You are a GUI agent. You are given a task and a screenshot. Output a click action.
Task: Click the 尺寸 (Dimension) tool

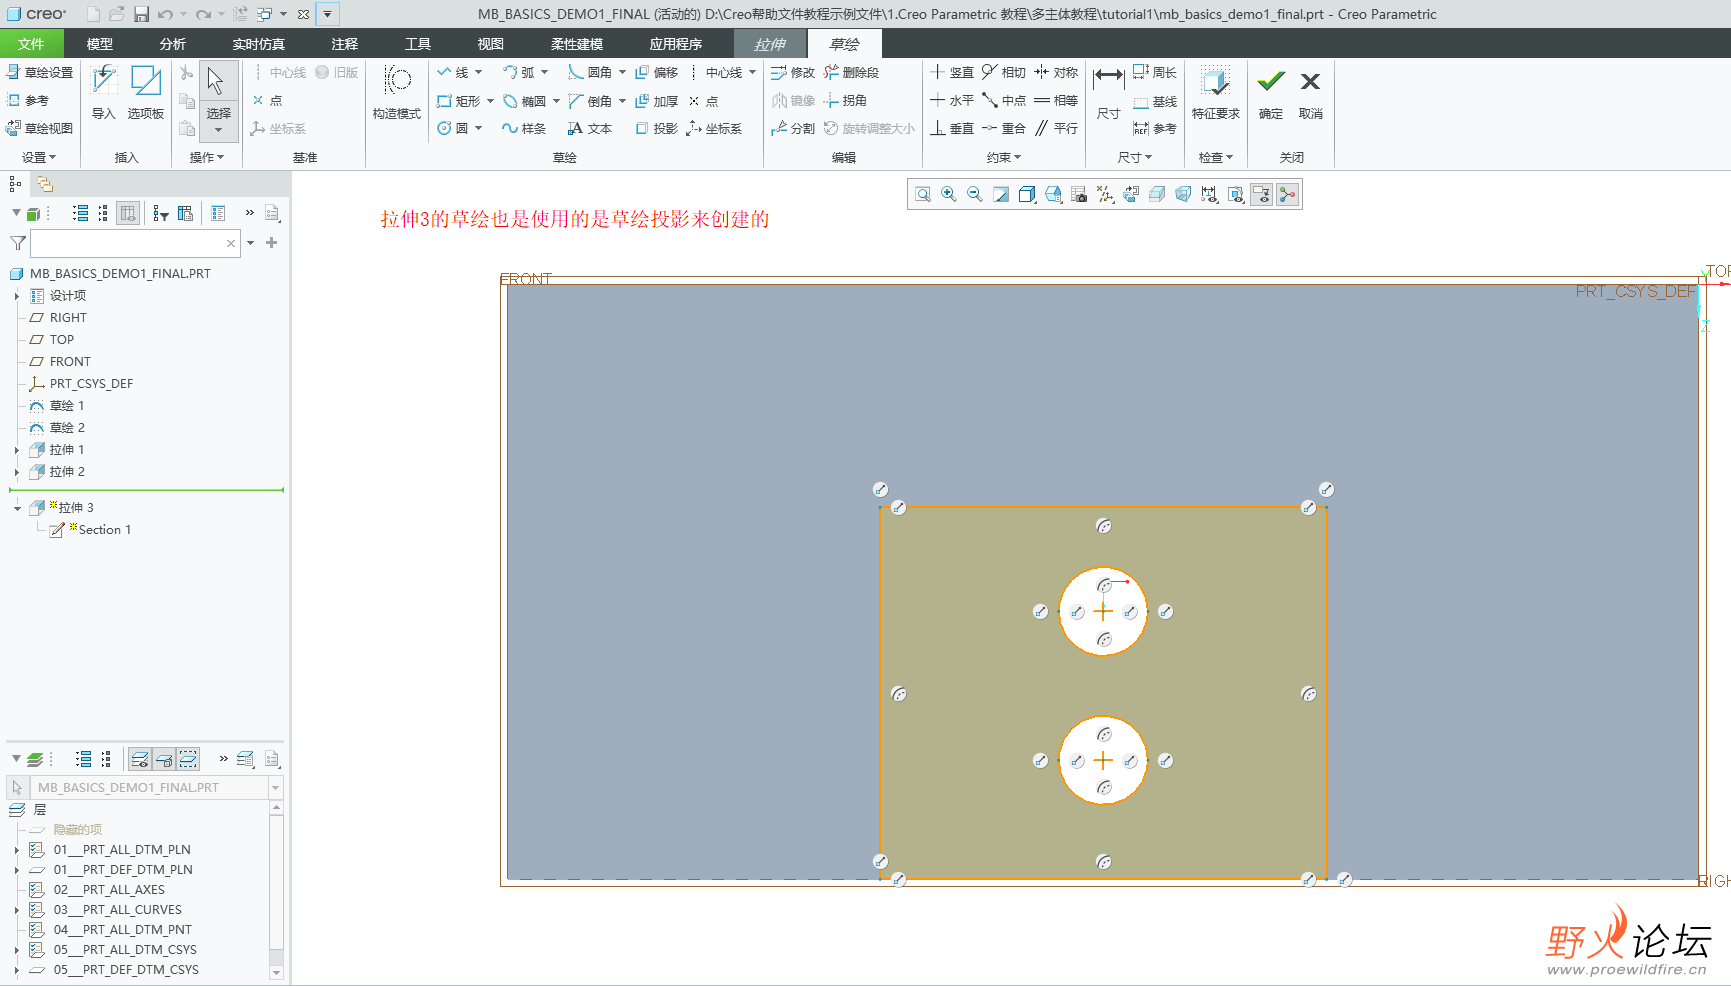point(1108,92)
